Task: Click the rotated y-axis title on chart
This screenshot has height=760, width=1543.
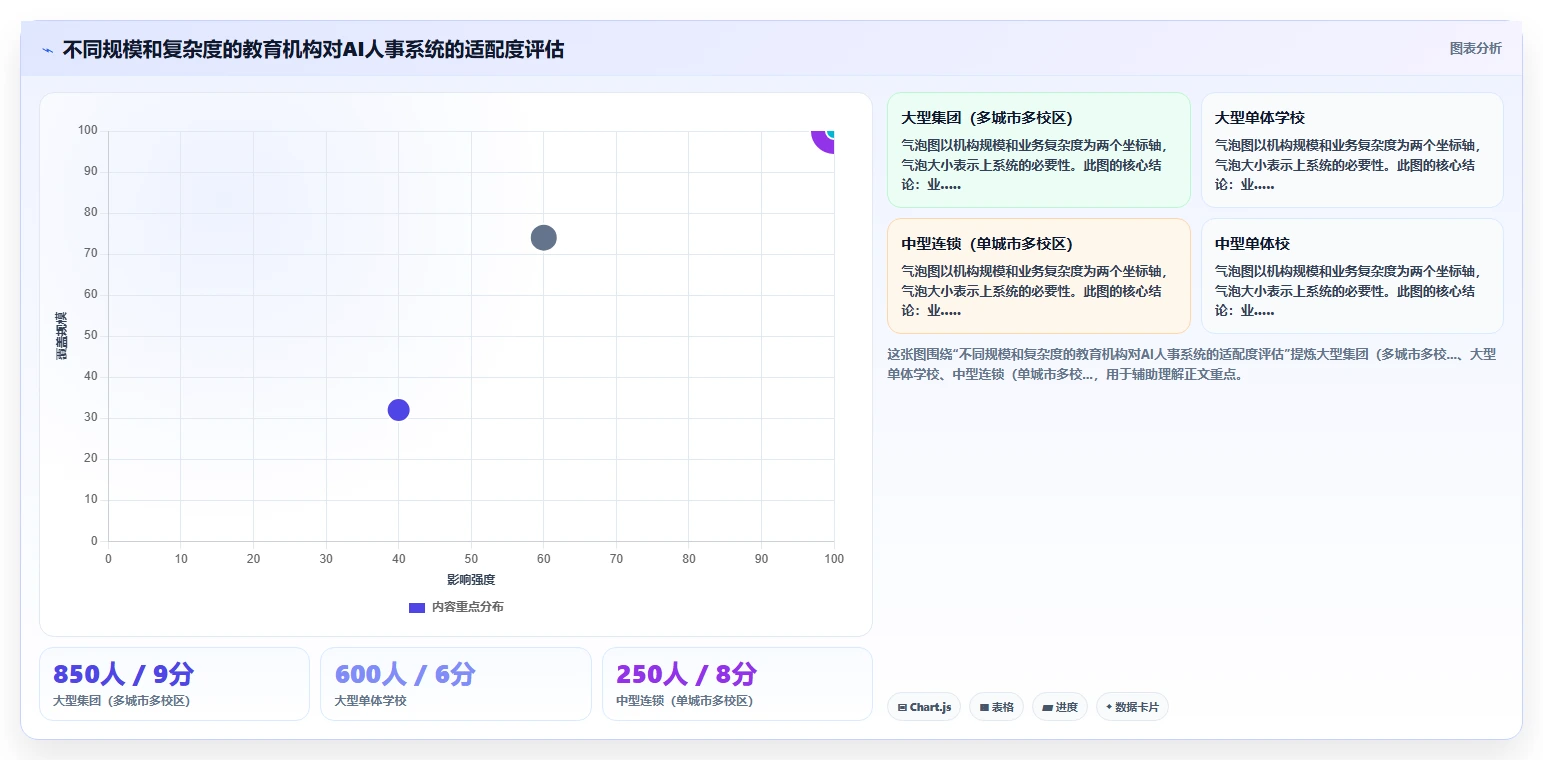Action: (x=61, y=336)
